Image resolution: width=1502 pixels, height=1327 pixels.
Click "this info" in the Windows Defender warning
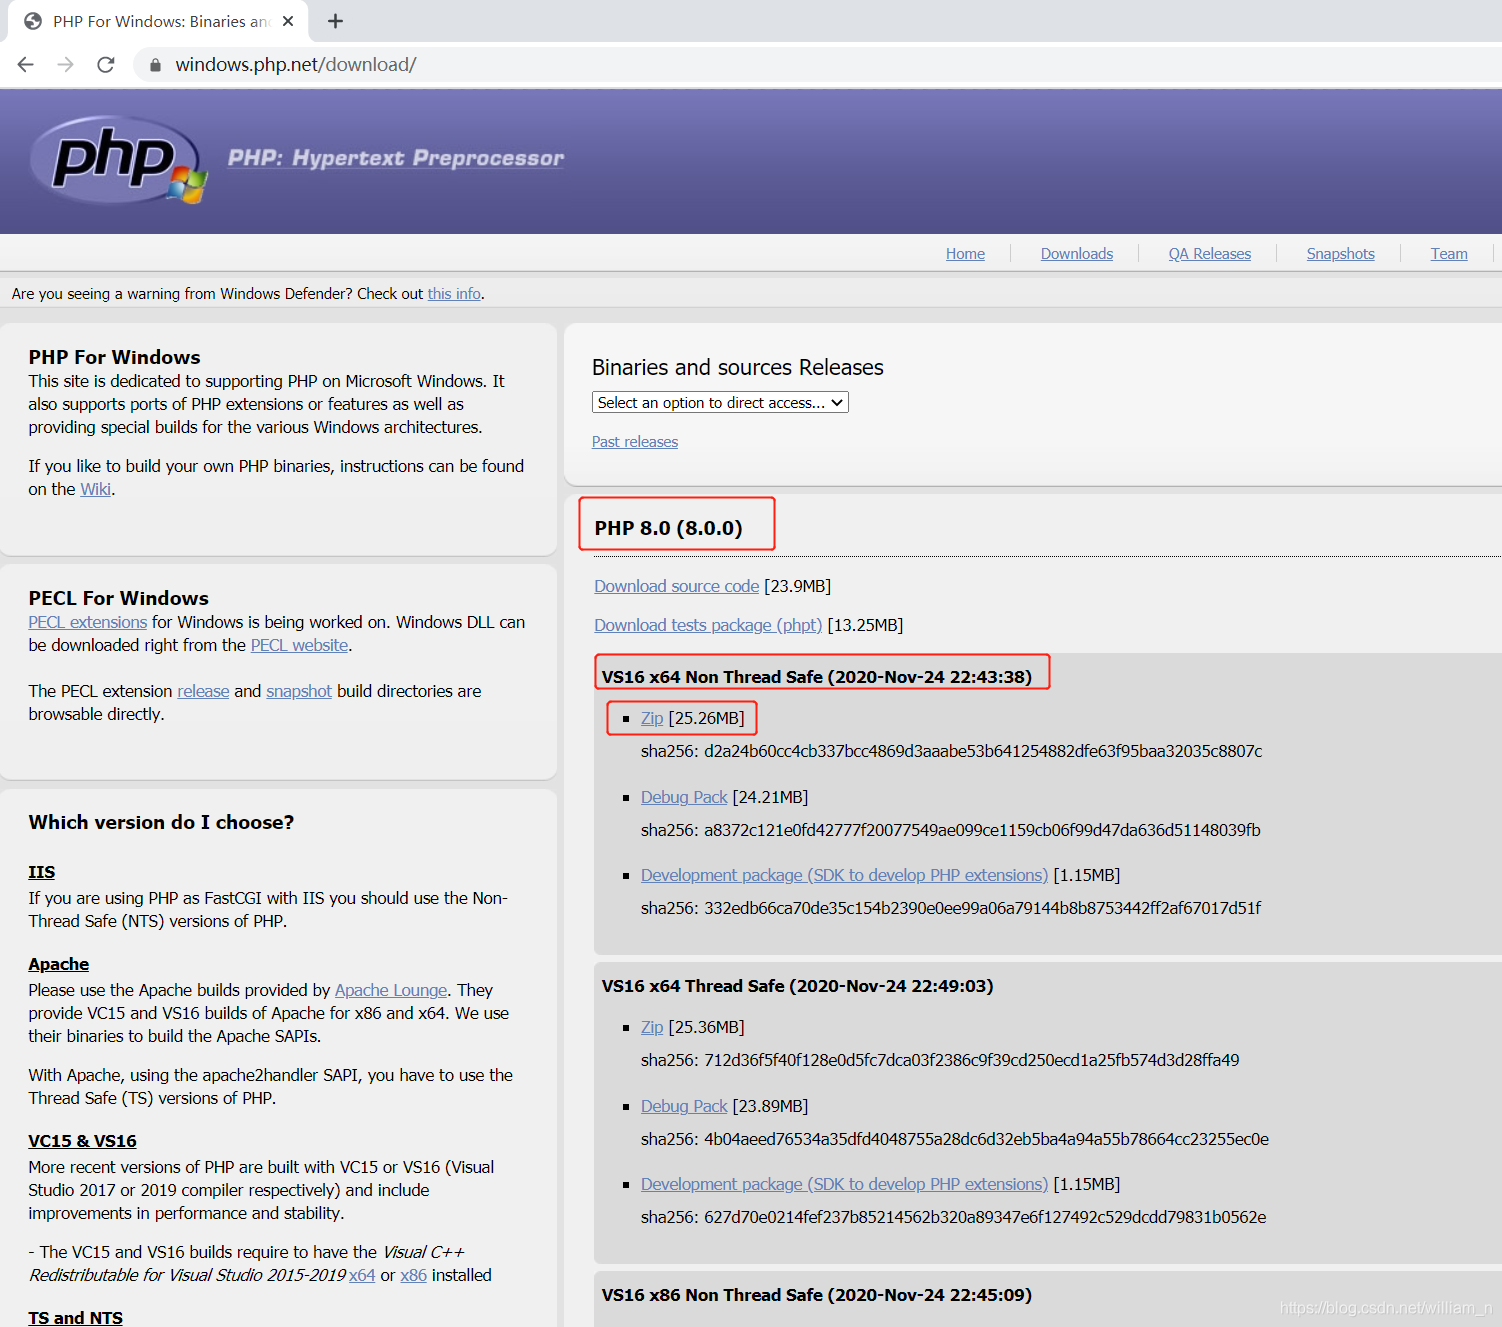(454, 293)
